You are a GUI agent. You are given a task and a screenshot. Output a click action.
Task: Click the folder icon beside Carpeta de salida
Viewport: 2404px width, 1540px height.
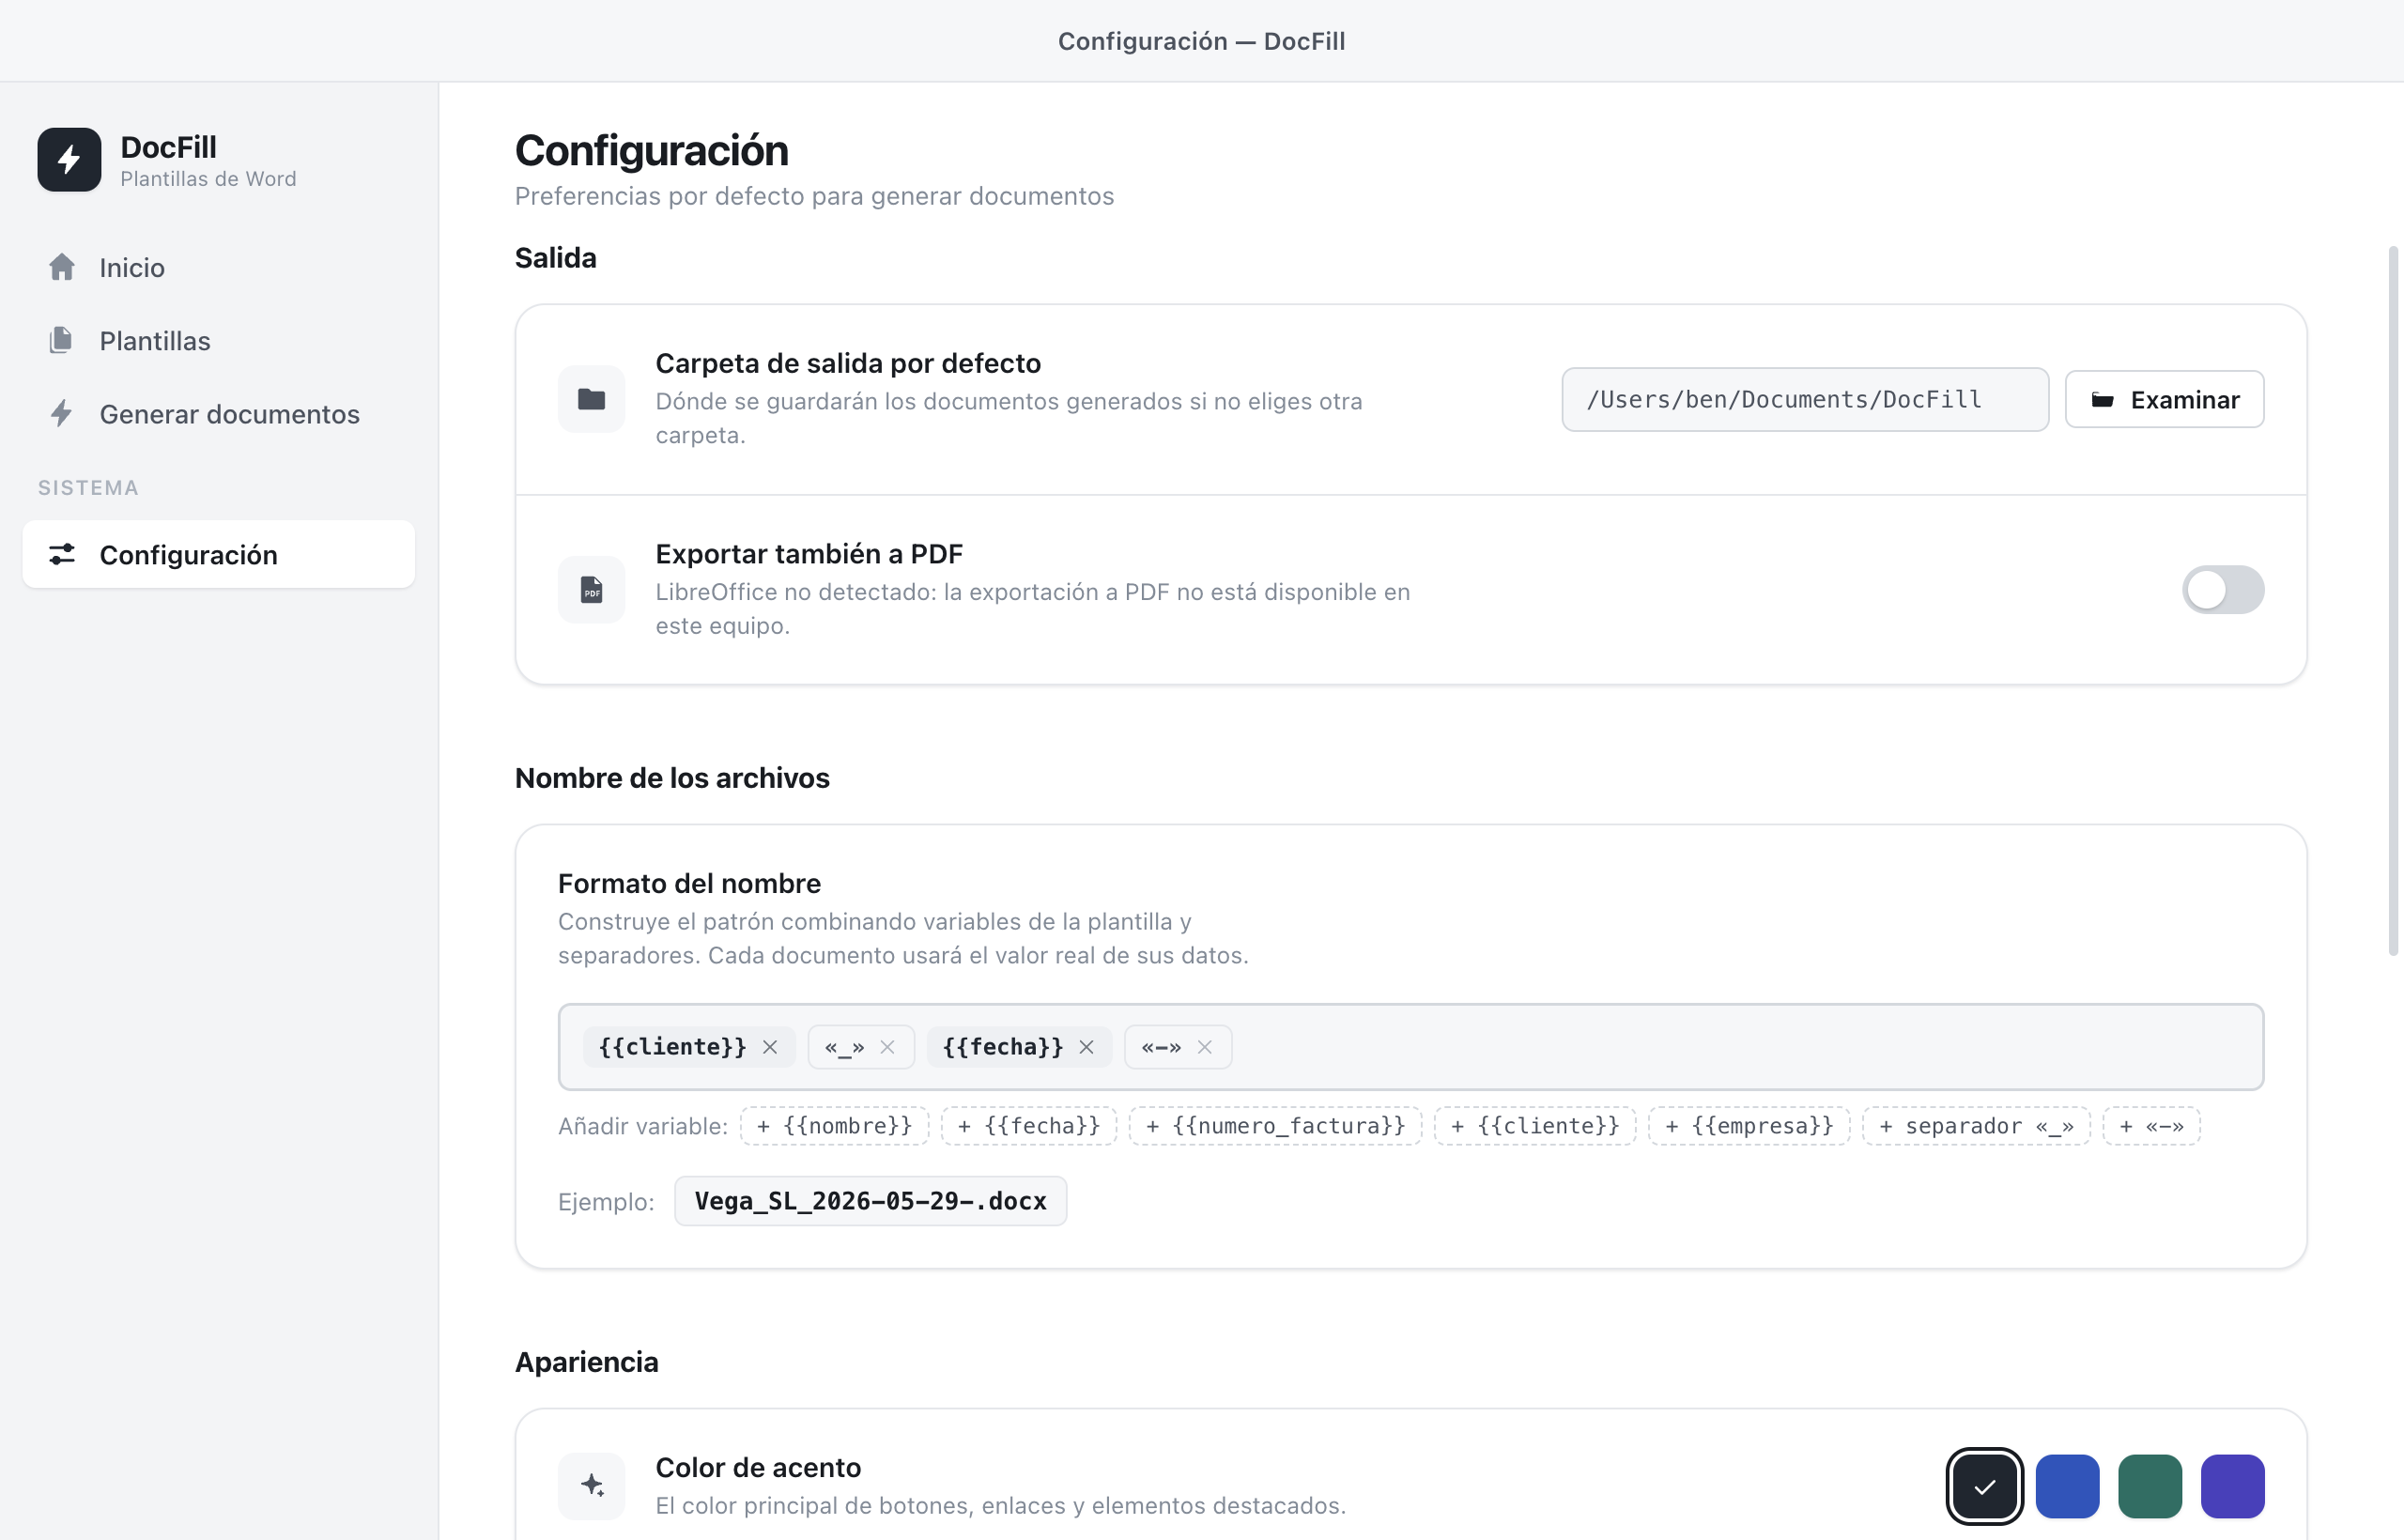(591, 399)
